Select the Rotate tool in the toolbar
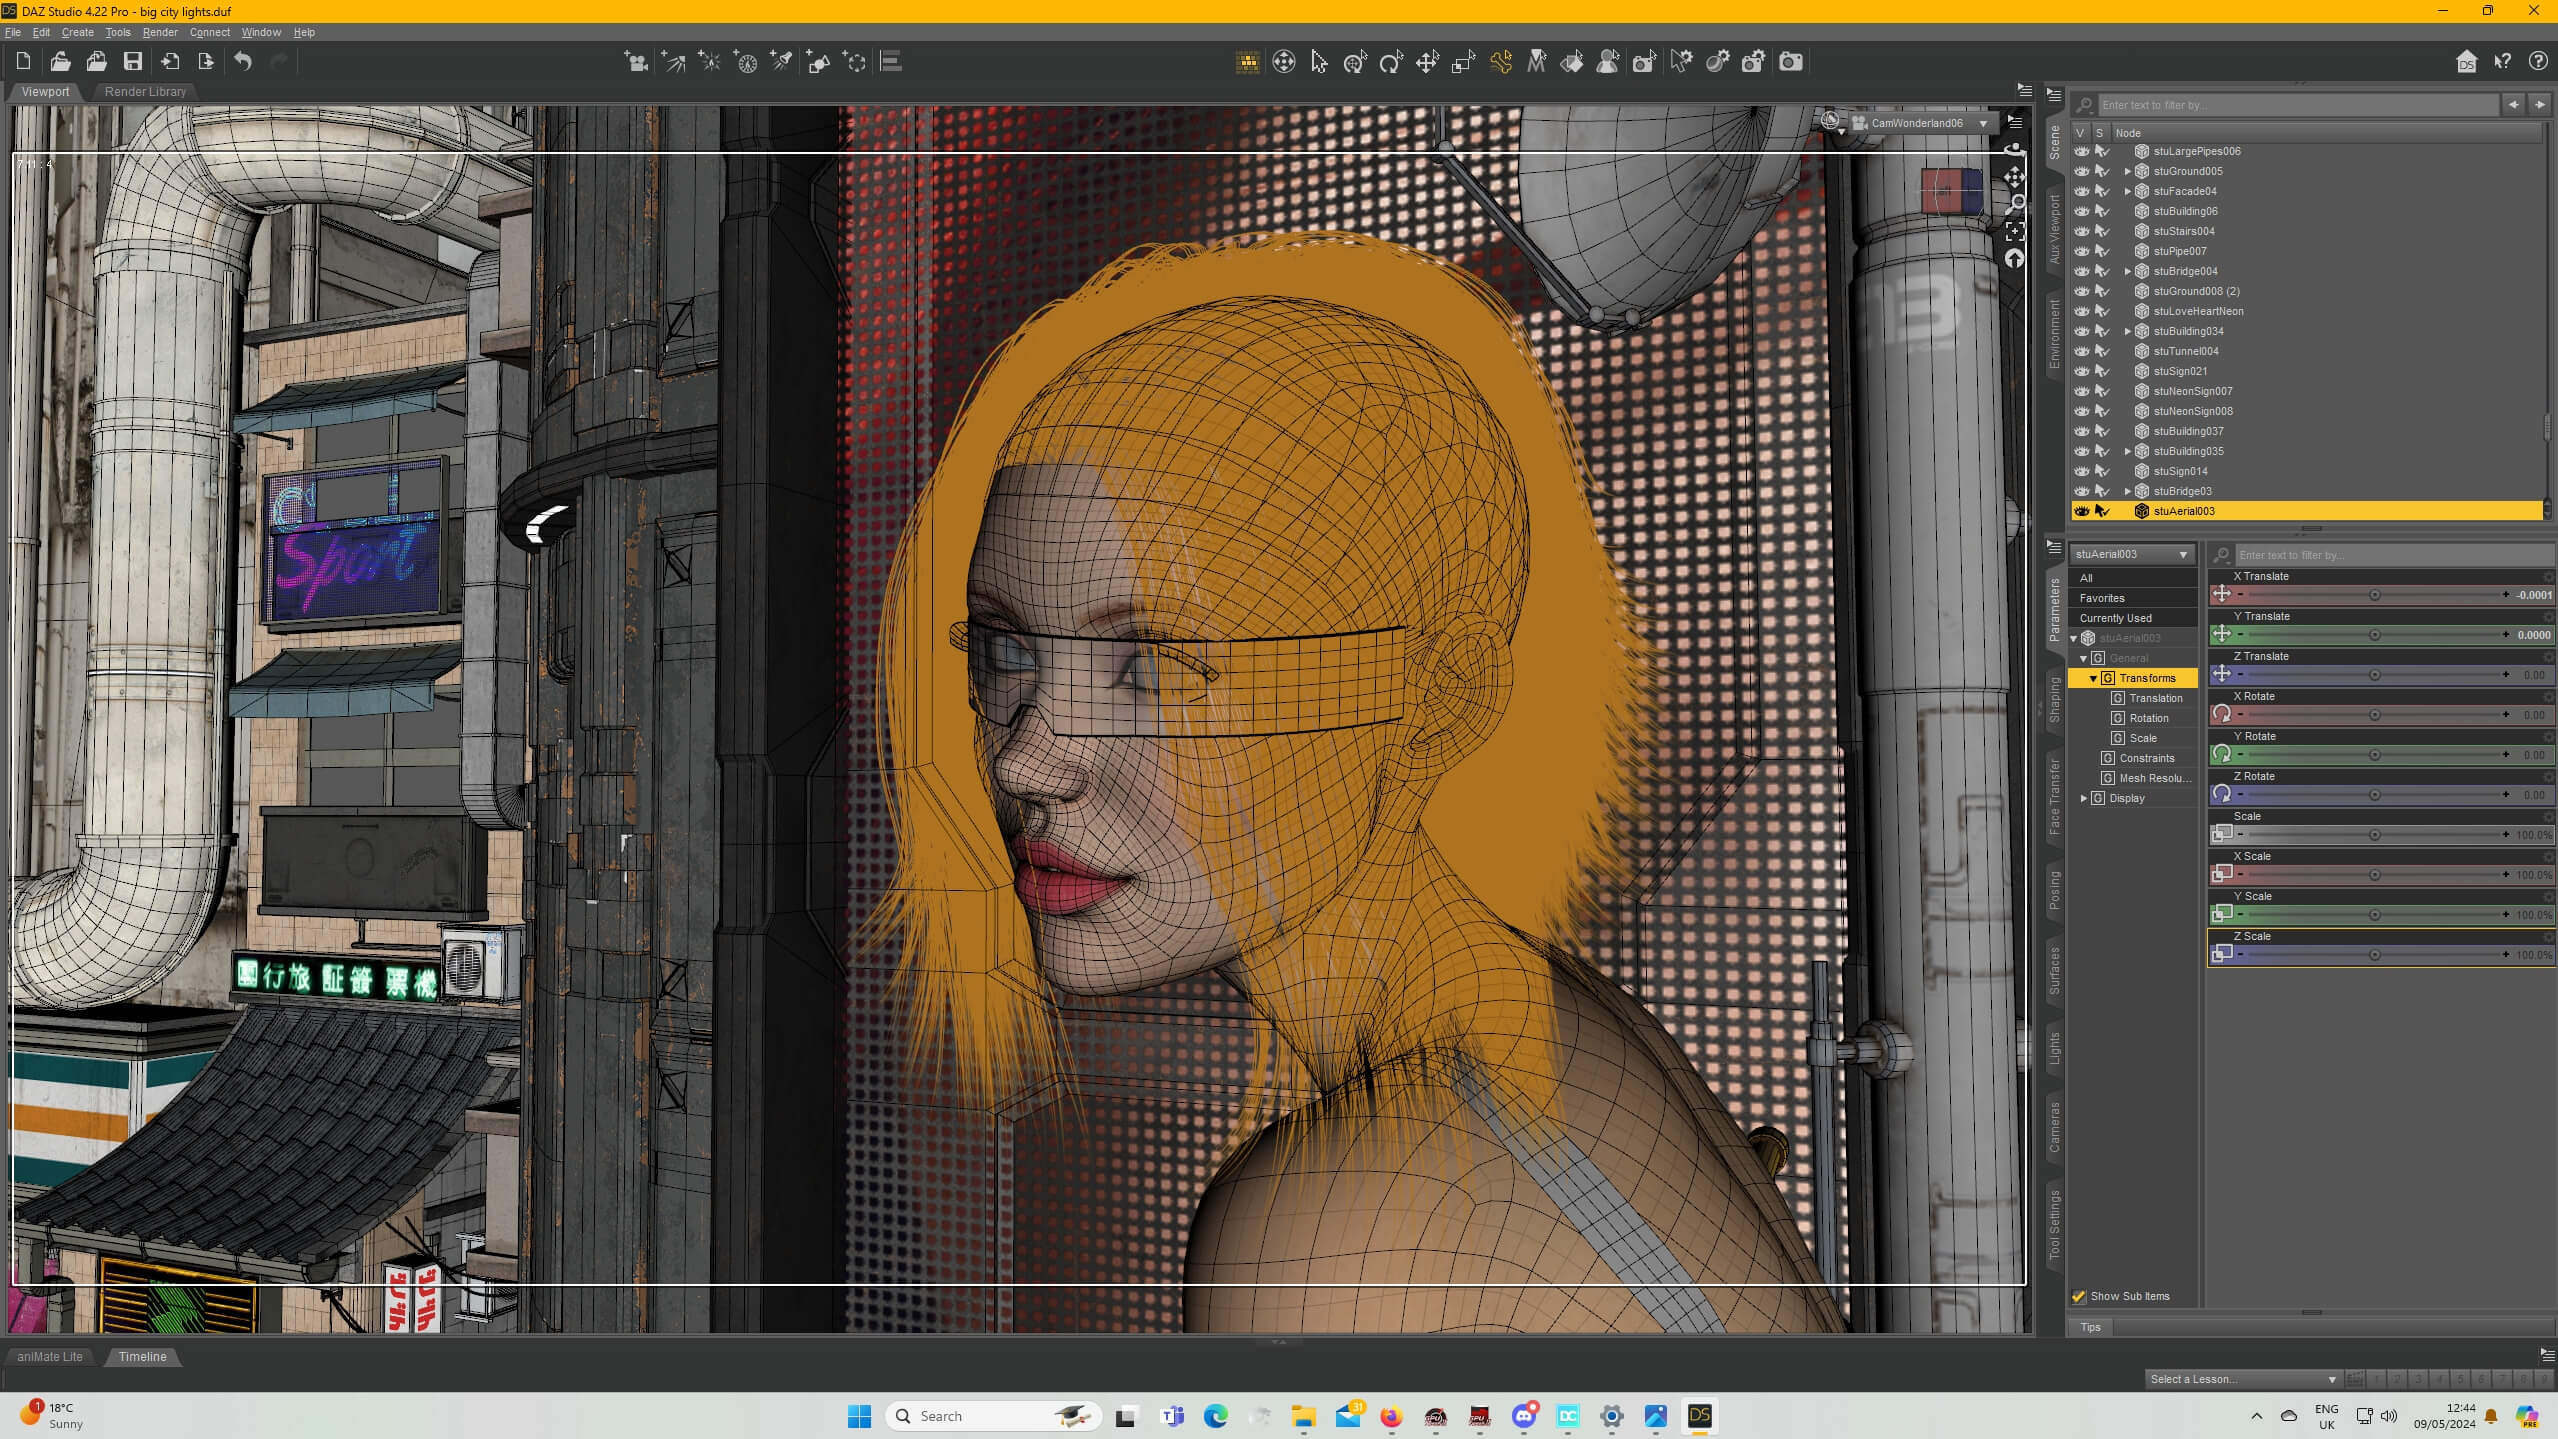This screenshot has width=2558, height=1439. 1391,62
